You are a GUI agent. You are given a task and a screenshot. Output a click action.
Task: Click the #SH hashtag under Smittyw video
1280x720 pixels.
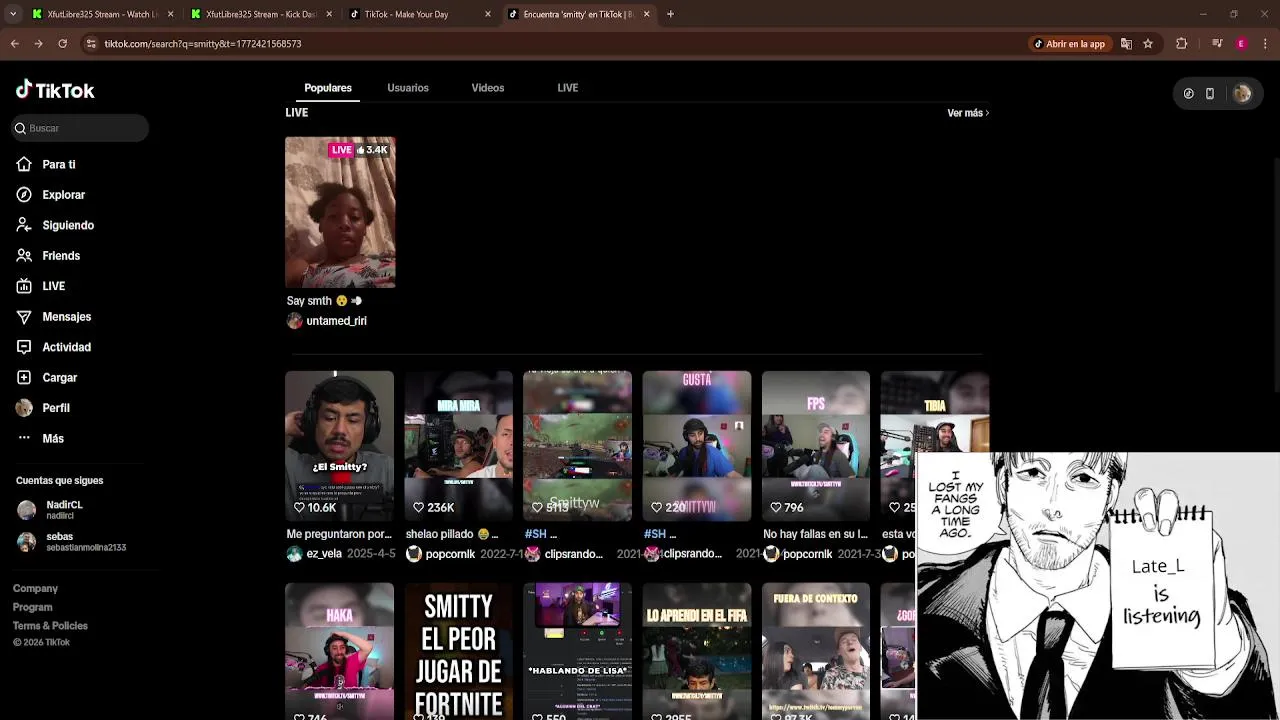click(x=535, y=534)
